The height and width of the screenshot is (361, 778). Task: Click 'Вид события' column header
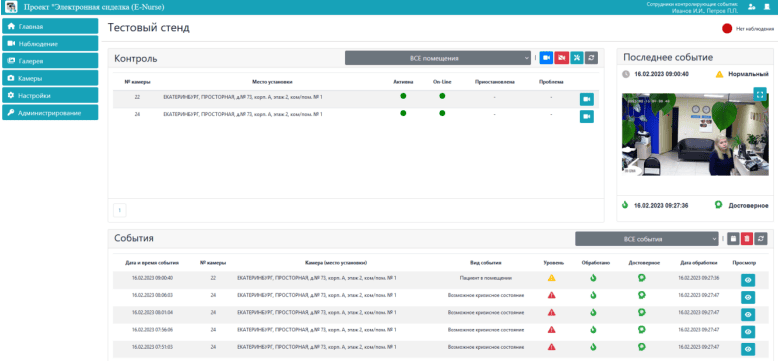[x=486, y=263]
